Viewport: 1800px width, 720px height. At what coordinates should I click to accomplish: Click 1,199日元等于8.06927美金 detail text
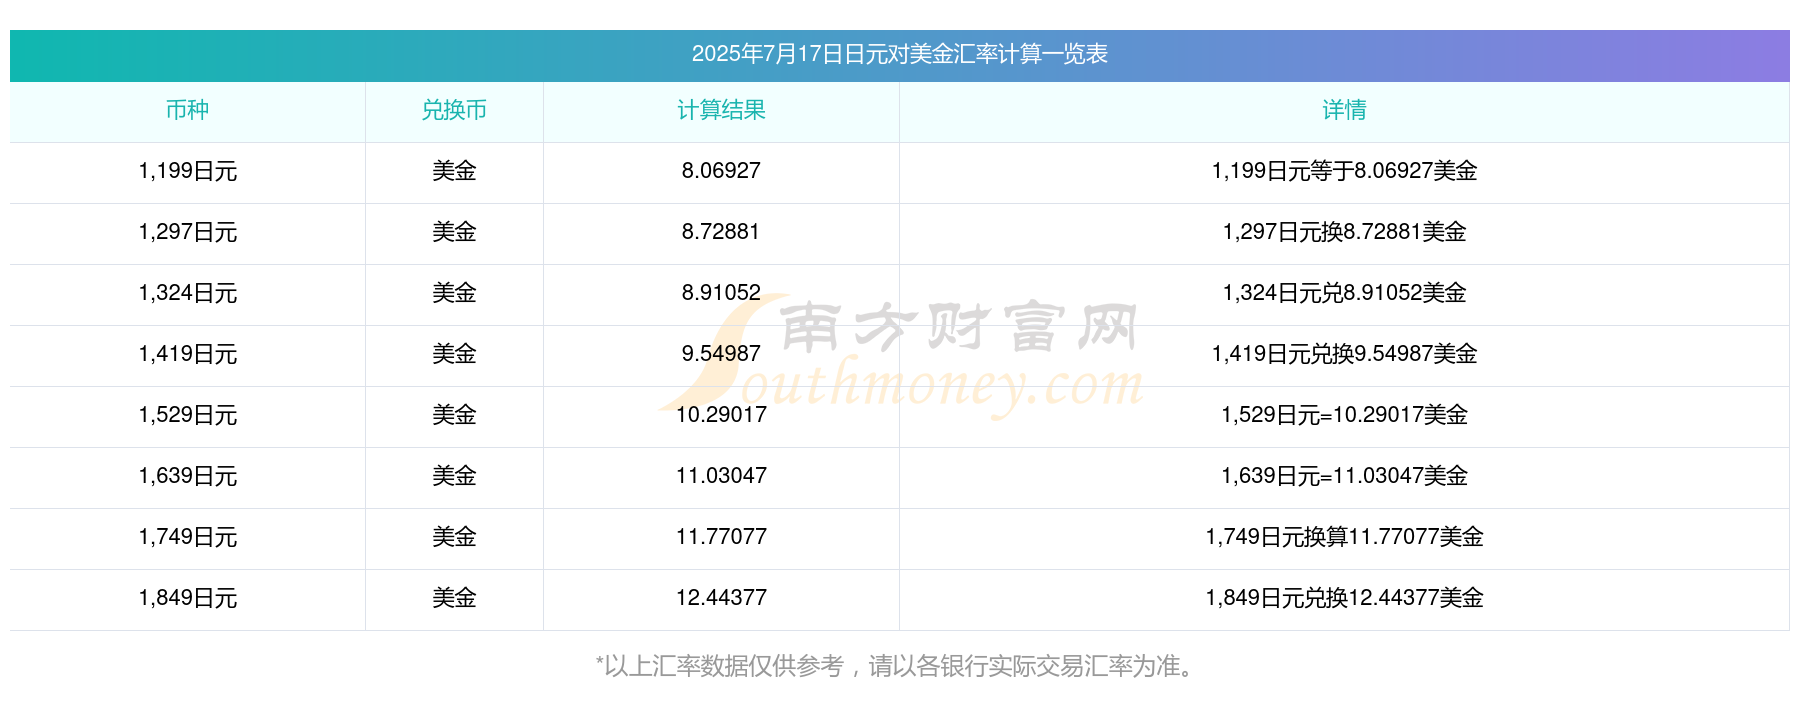(1344, 171)
